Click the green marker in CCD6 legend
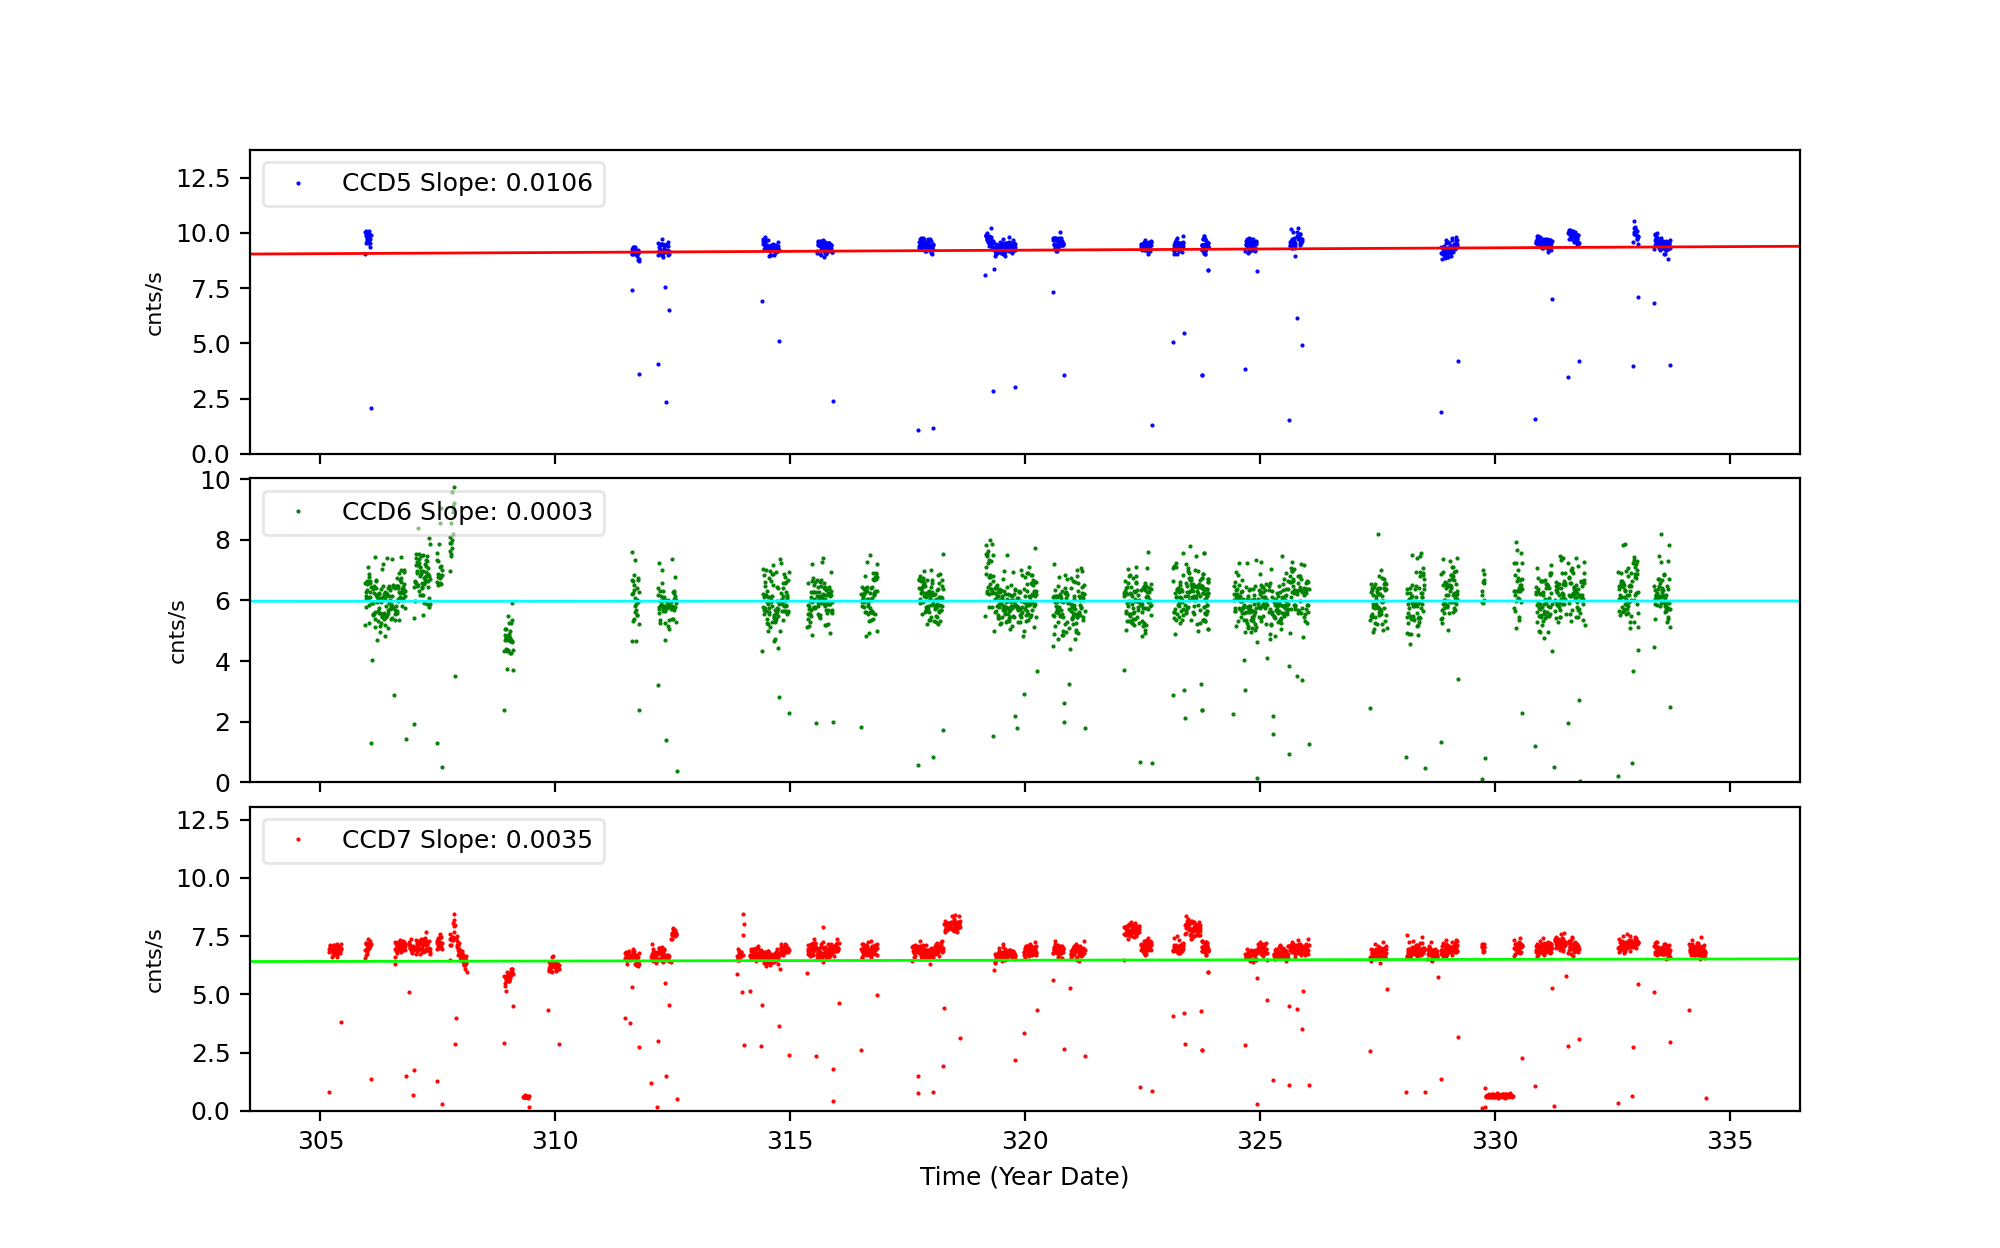Viewport: 2000px width, 1248px height. [298, 512]
